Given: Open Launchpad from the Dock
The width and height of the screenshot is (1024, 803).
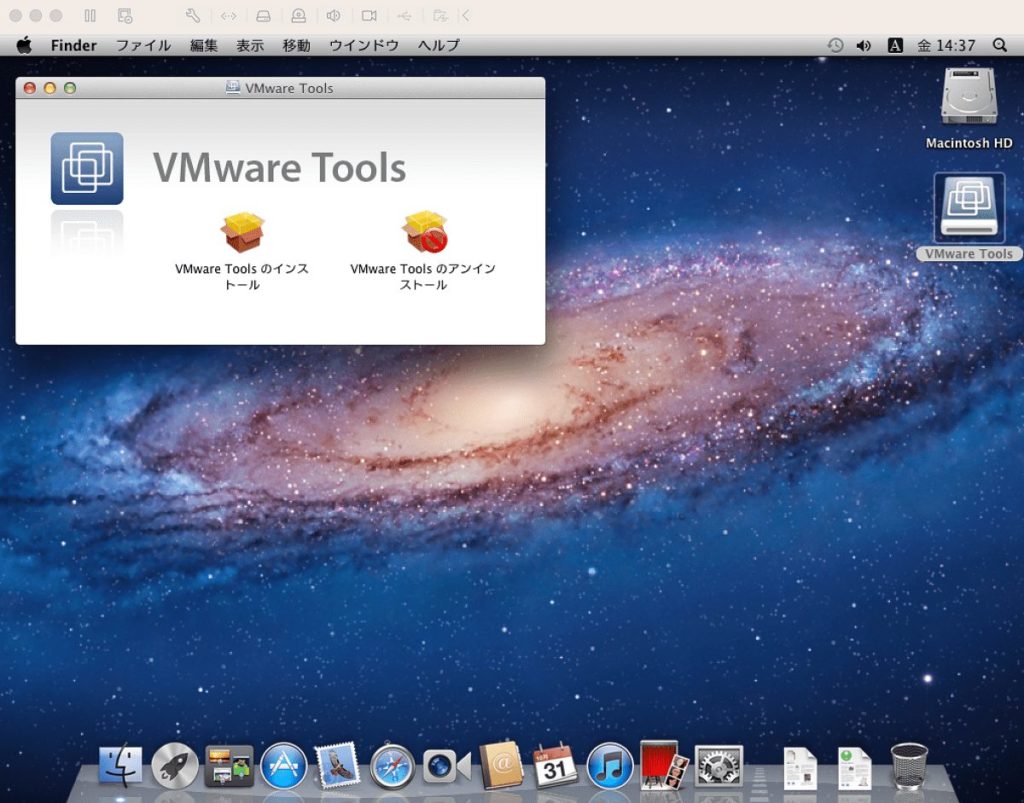Looking at the screenshot, I should [174, 764].
